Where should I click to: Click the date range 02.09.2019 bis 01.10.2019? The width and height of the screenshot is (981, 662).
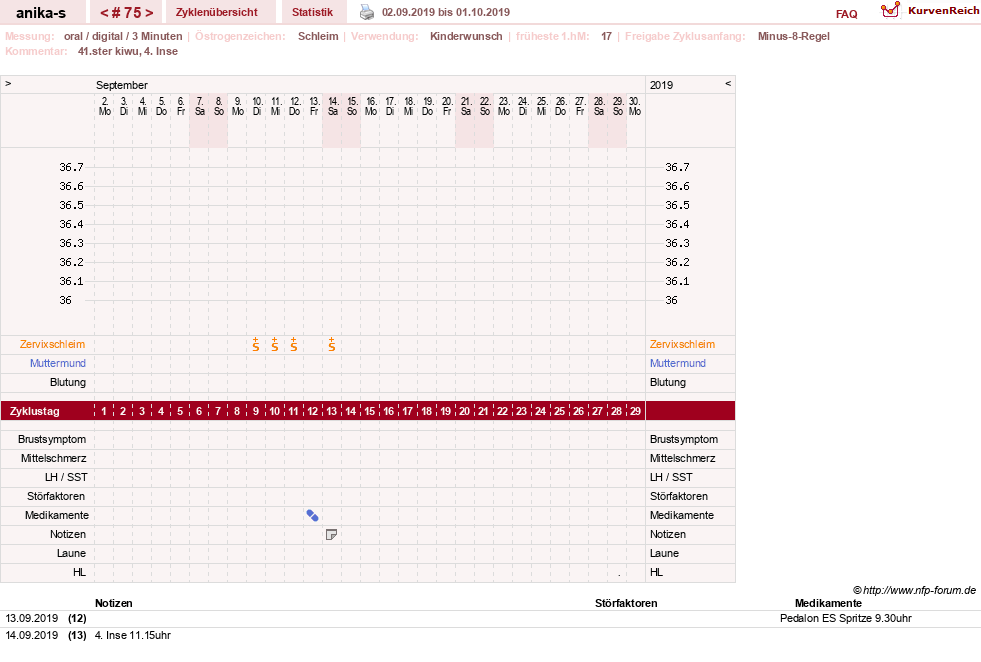(445, 12)
